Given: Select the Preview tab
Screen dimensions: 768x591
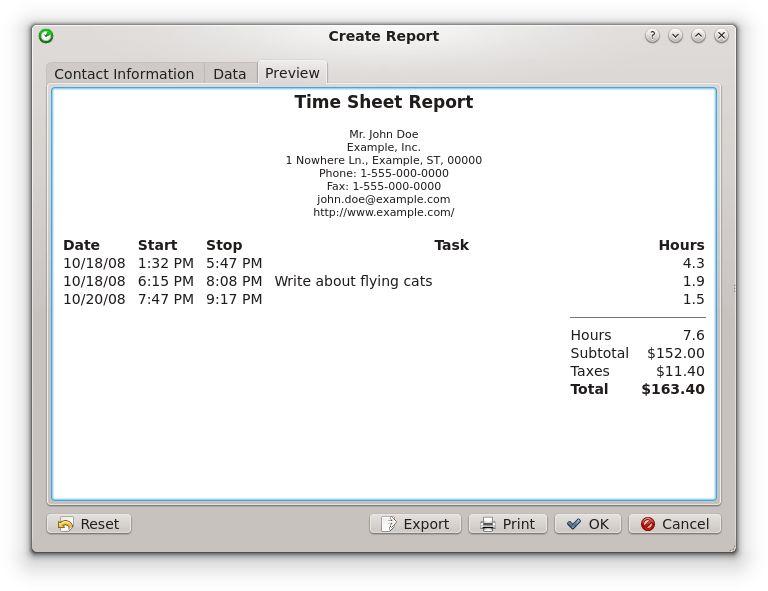Looking at the screenshot, I should 292,72.
